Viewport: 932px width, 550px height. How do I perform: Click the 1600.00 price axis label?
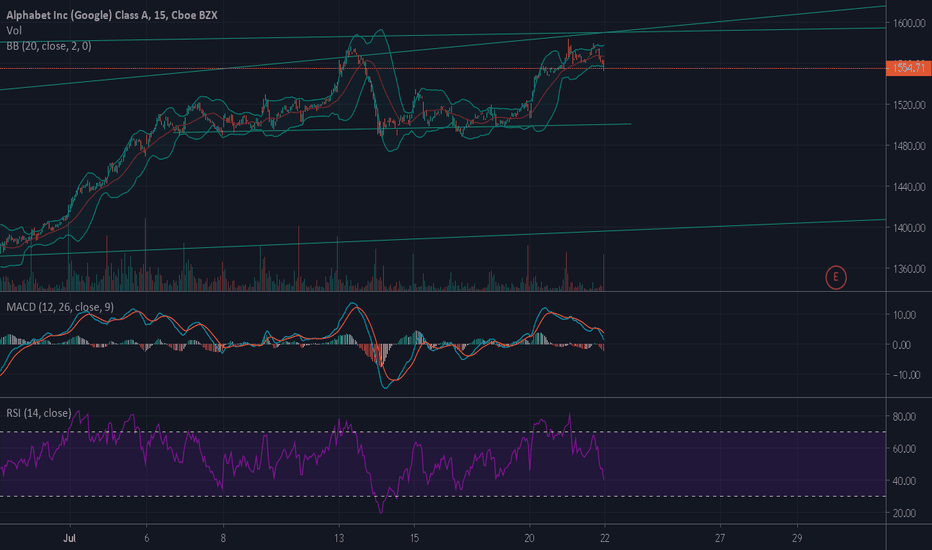tap(909, 23)
